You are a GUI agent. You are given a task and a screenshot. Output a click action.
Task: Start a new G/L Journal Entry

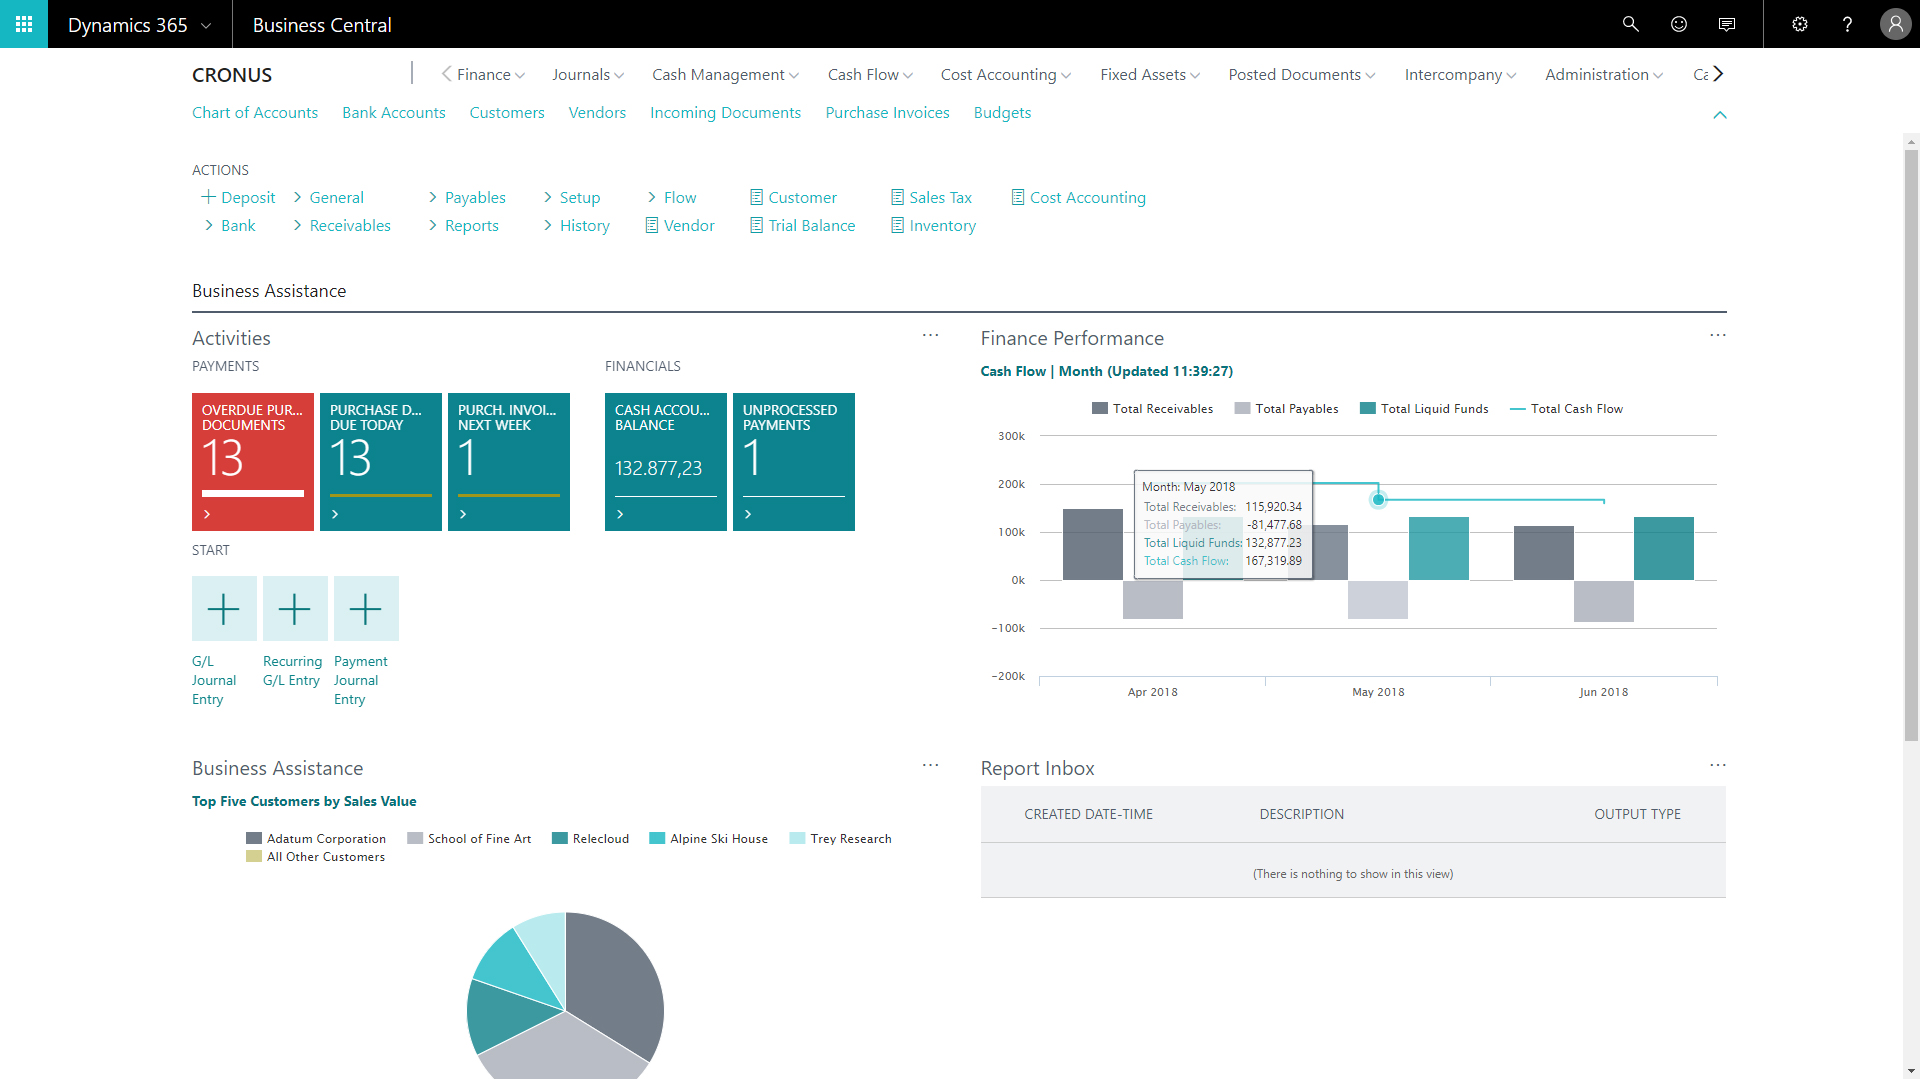(x=223, y=608)
